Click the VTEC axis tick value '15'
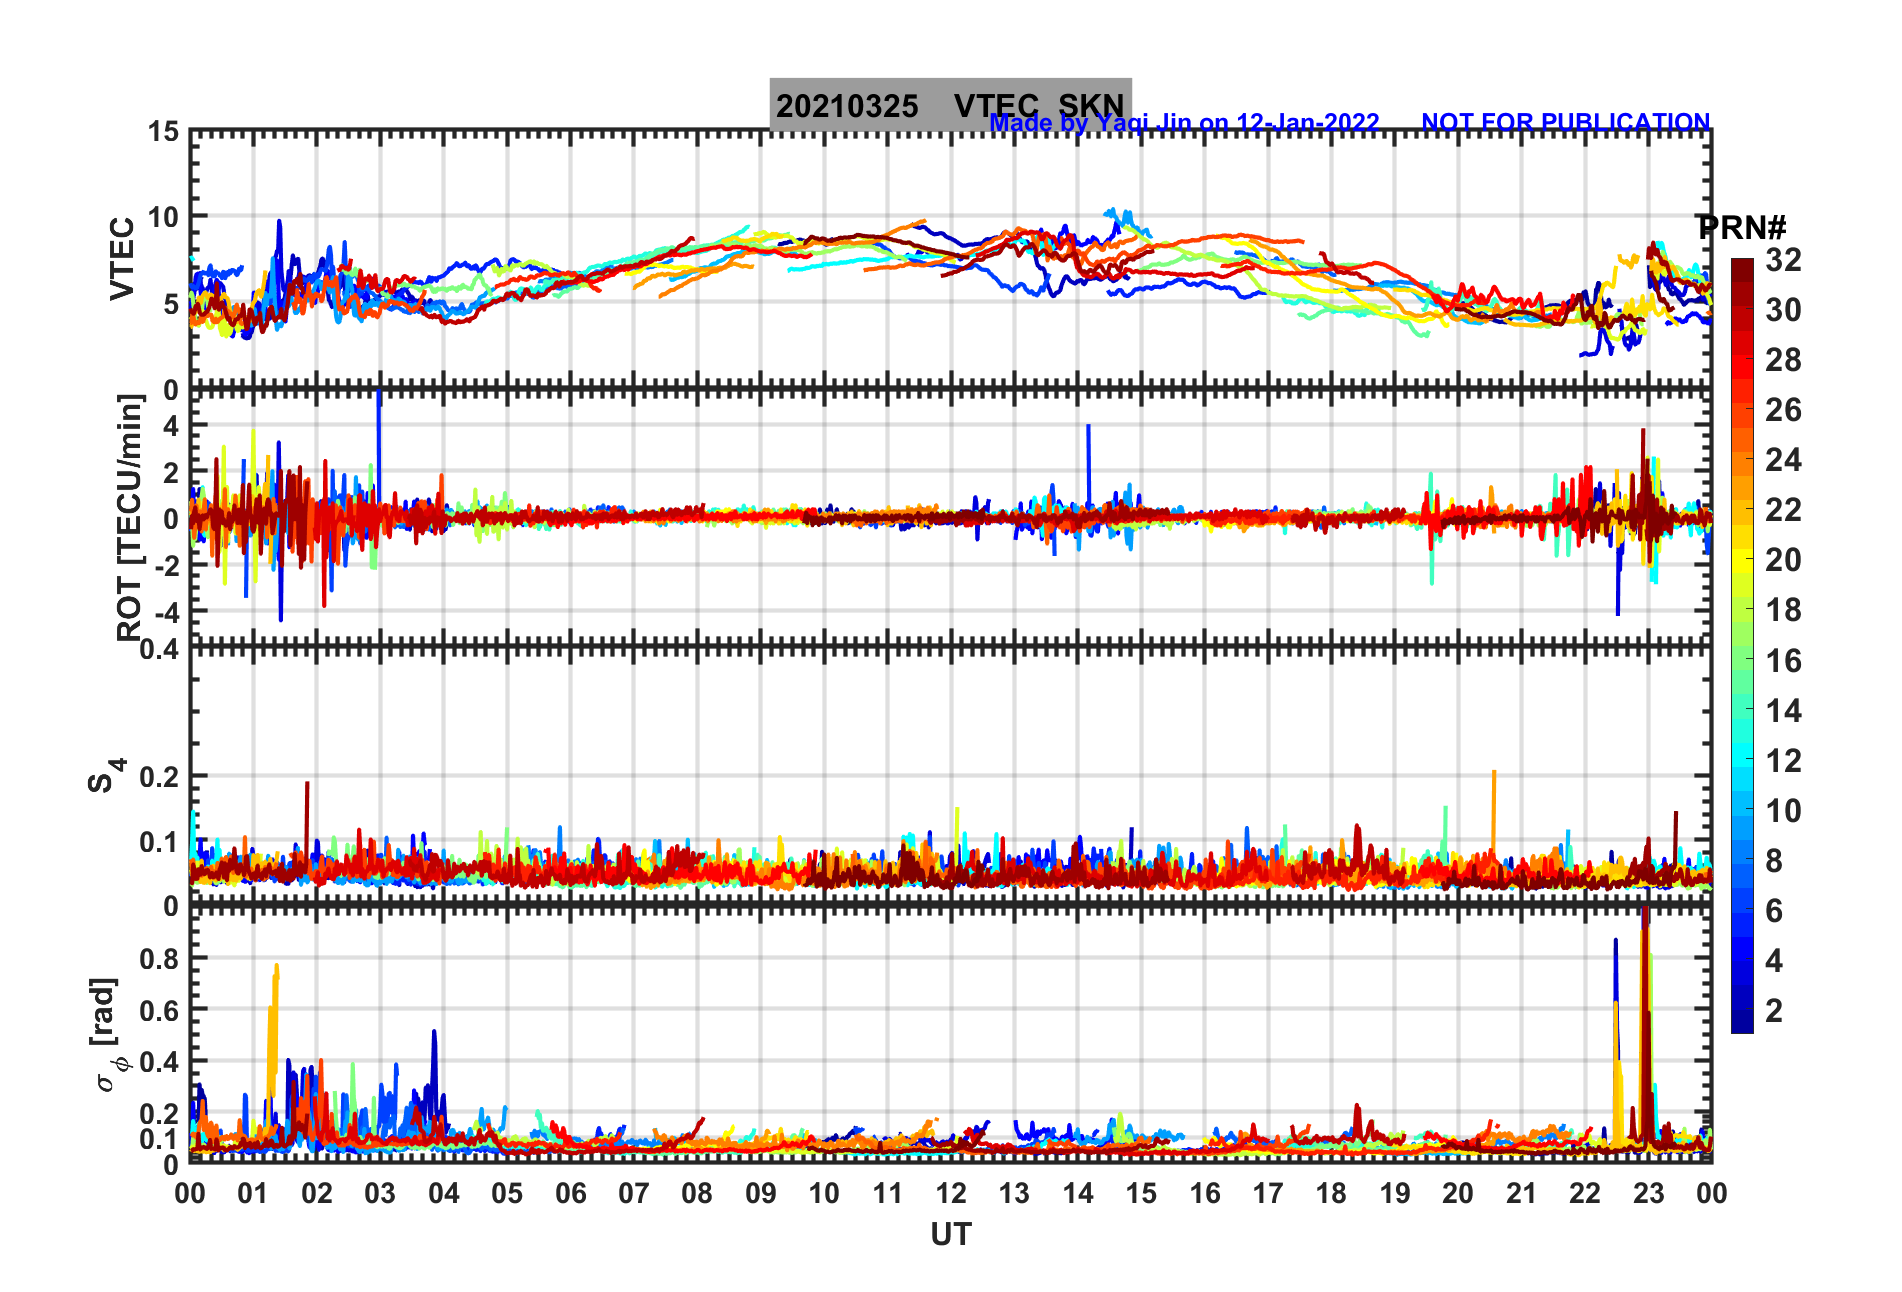This screenshot has height=1292, width=1902. pyautogui.click(x=163, y=132)
